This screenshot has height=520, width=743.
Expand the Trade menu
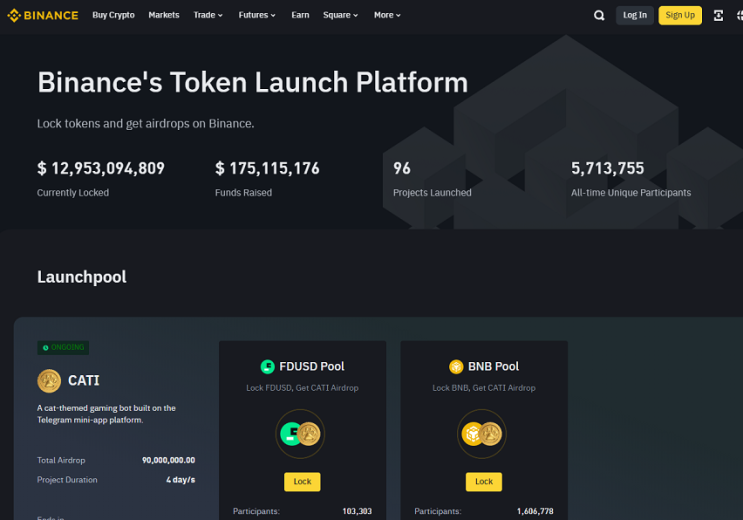tap(208, 15)
